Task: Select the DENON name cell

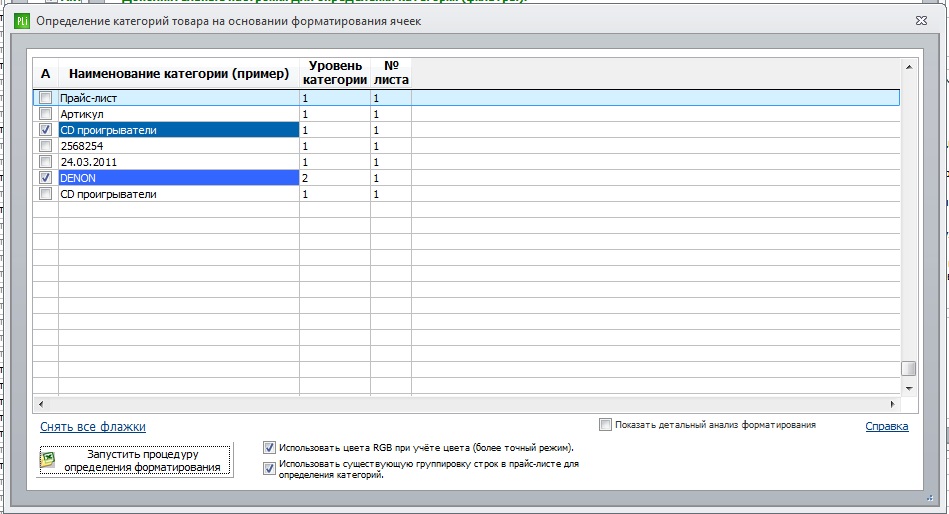Action: pyautogui.click(x=179, y=178)
